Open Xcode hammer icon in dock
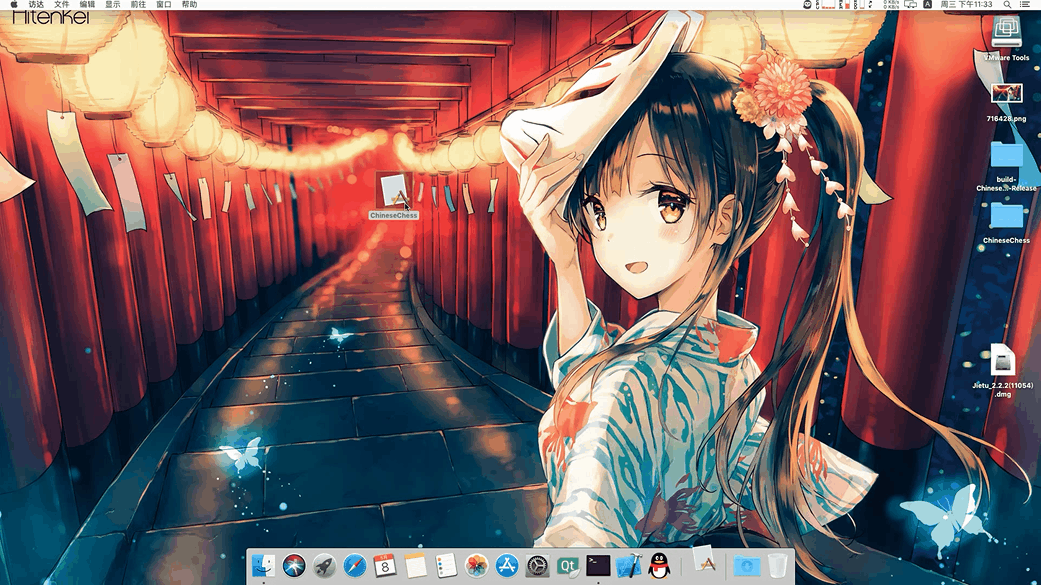 [x=629, y=566]
